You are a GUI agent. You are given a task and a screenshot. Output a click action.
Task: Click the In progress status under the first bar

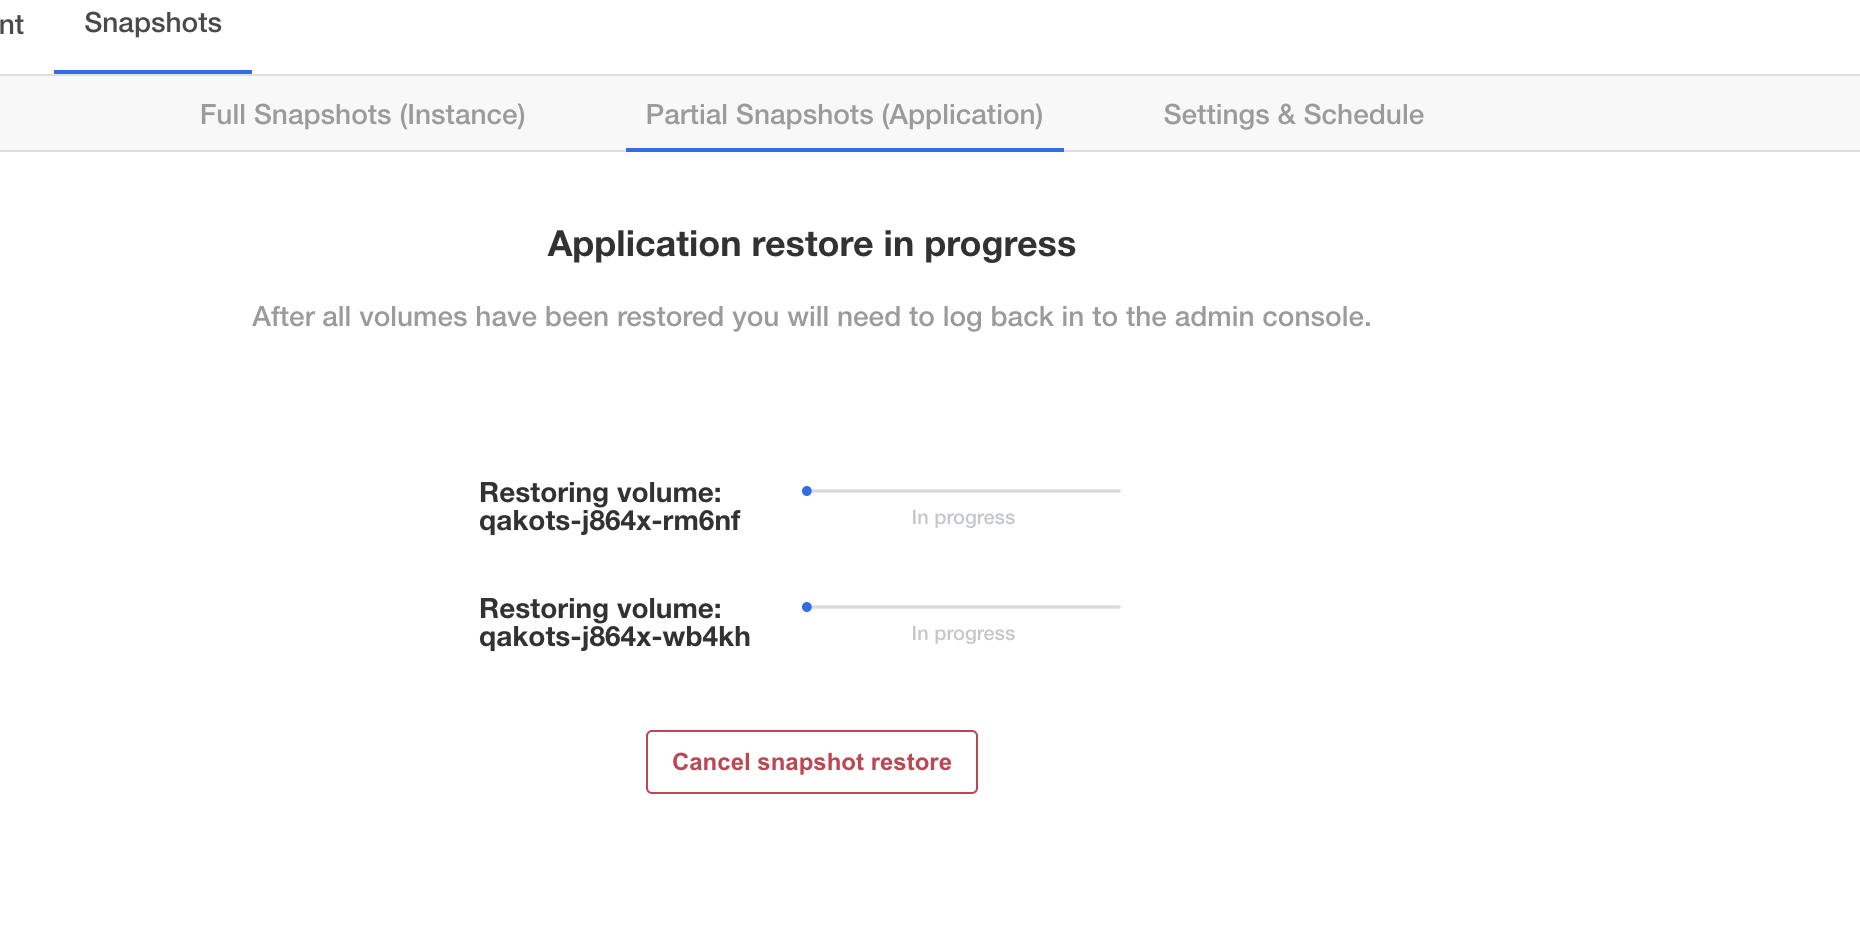(962, 517)
